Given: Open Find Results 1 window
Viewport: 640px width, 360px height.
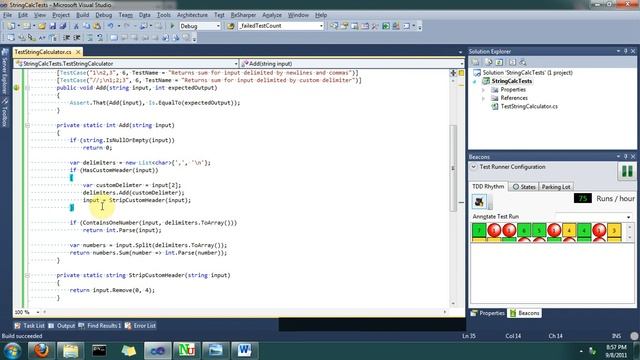Looking at the screenshot, I should pyautogui.click(x=100, y=326).
